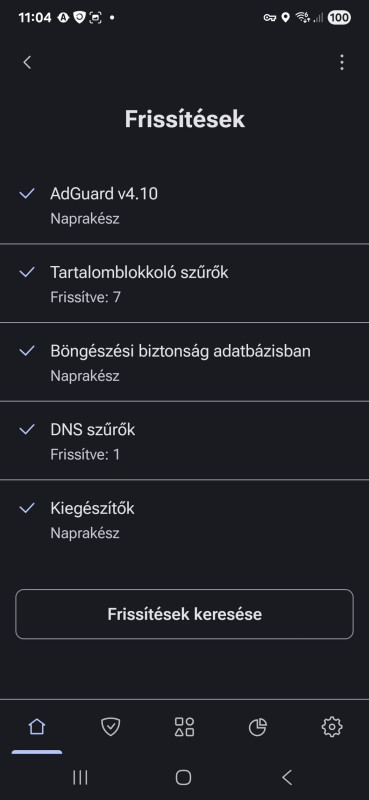Select the DNS szűrők row

[184, 441]
